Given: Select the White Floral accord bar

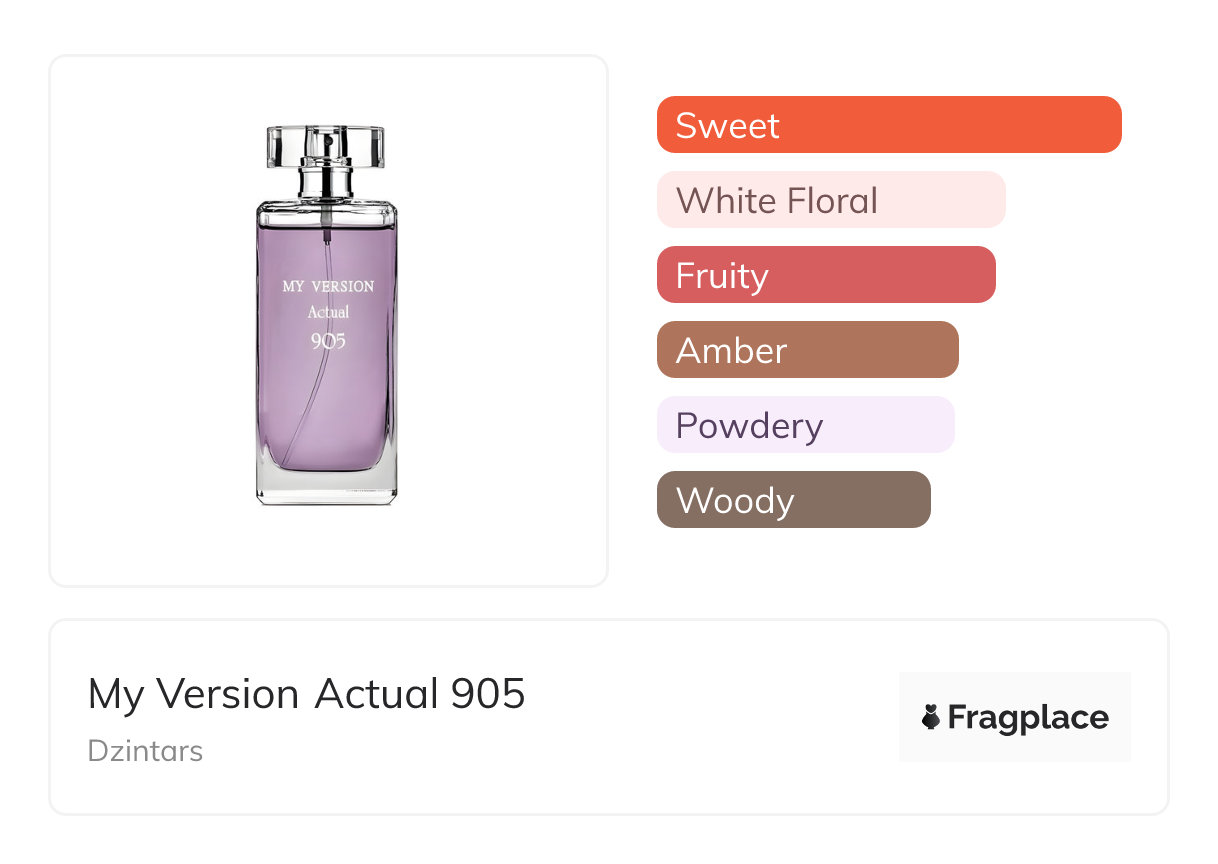Looking at the screenshot, I should click(830, 200).
